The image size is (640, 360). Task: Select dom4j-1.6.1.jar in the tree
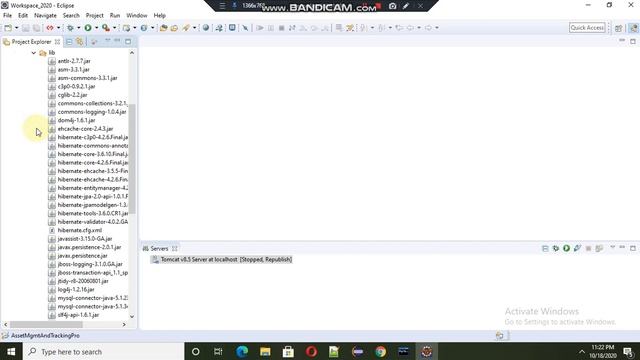tap(76, 120)
